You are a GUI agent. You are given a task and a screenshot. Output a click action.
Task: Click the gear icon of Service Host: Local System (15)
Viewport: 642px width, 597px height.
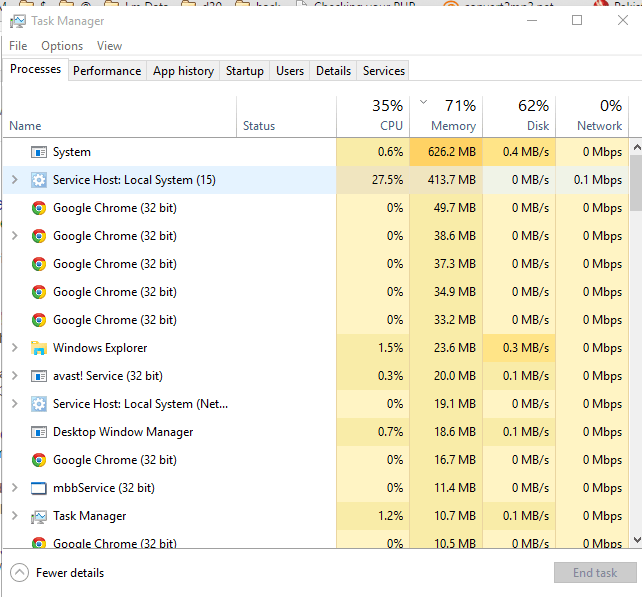tap(39, 180)
